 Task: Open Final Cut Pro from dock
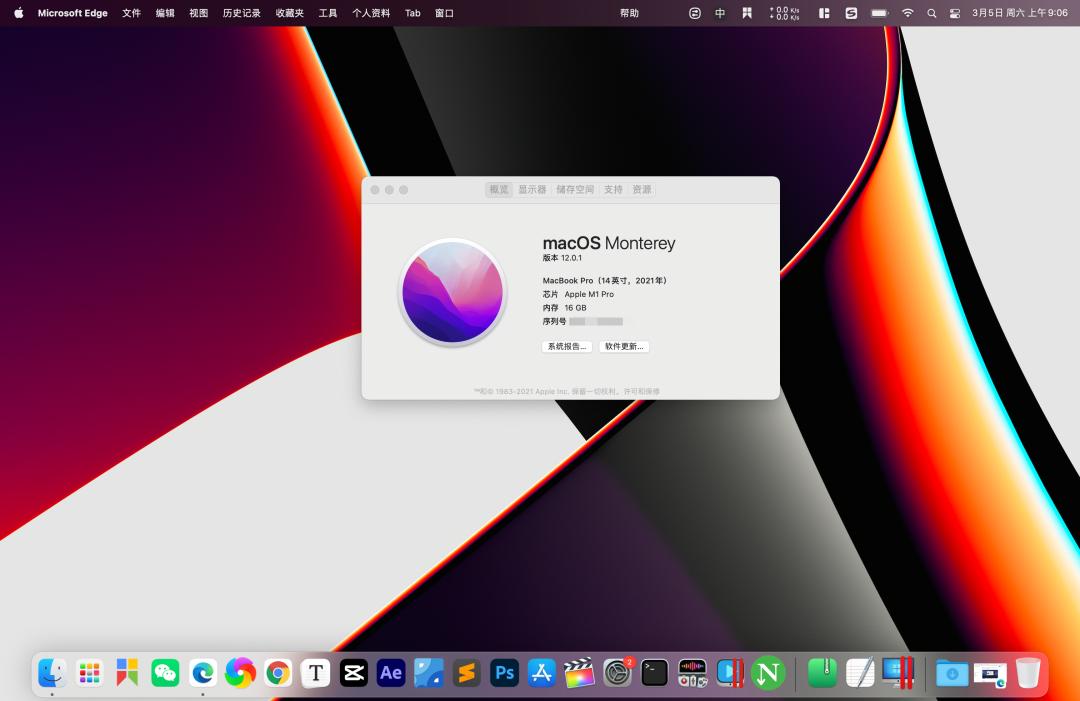coord(579,673)
